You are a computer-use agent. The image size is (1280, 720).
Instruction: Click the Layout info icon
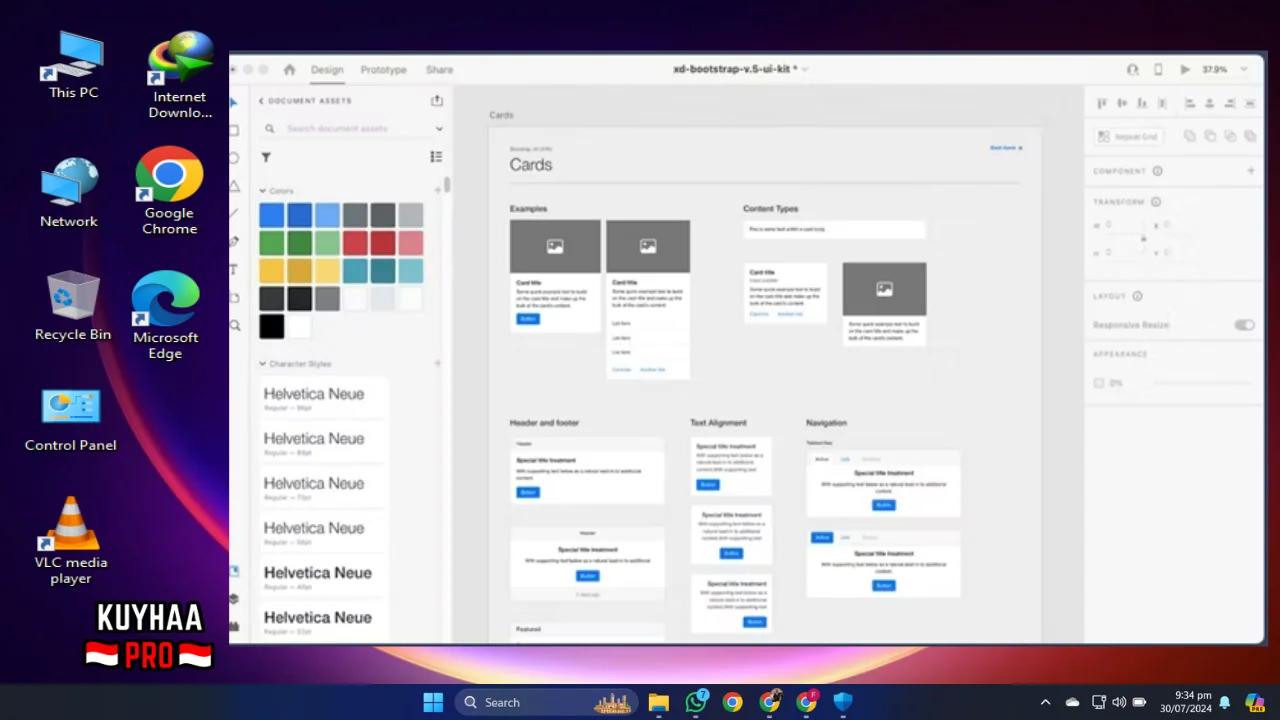1137,296
